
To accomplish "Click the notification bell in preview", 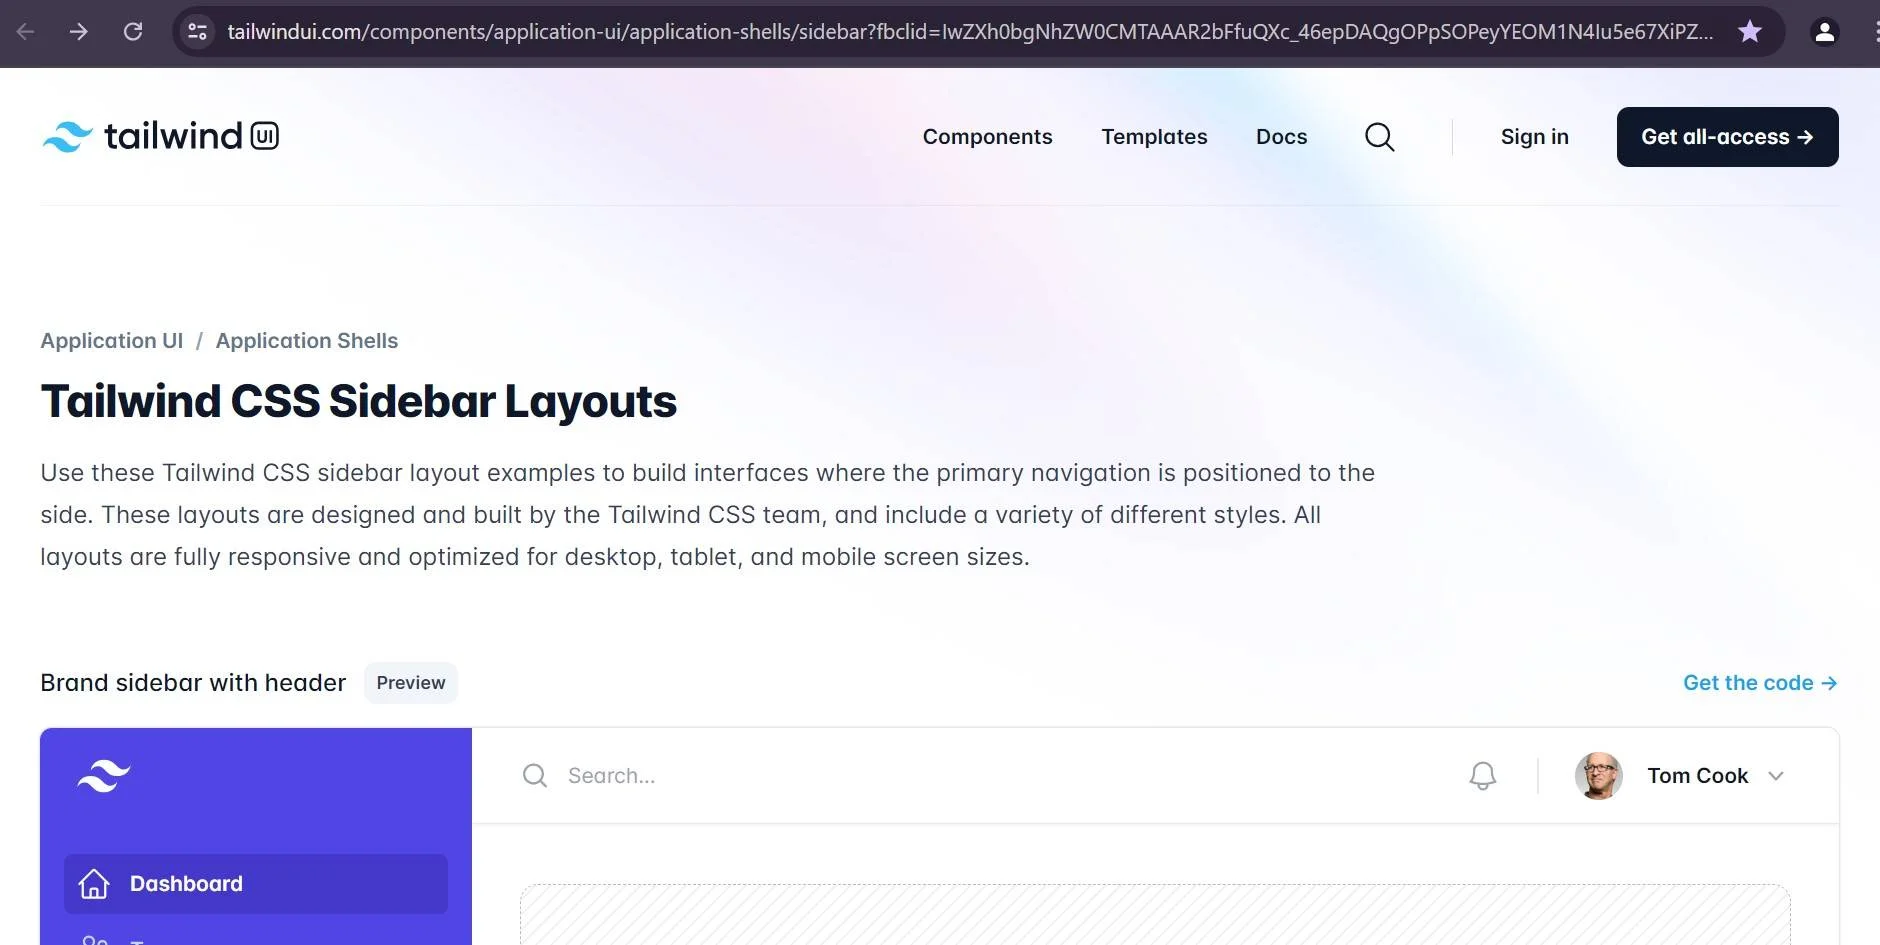I will [1483, 775].
